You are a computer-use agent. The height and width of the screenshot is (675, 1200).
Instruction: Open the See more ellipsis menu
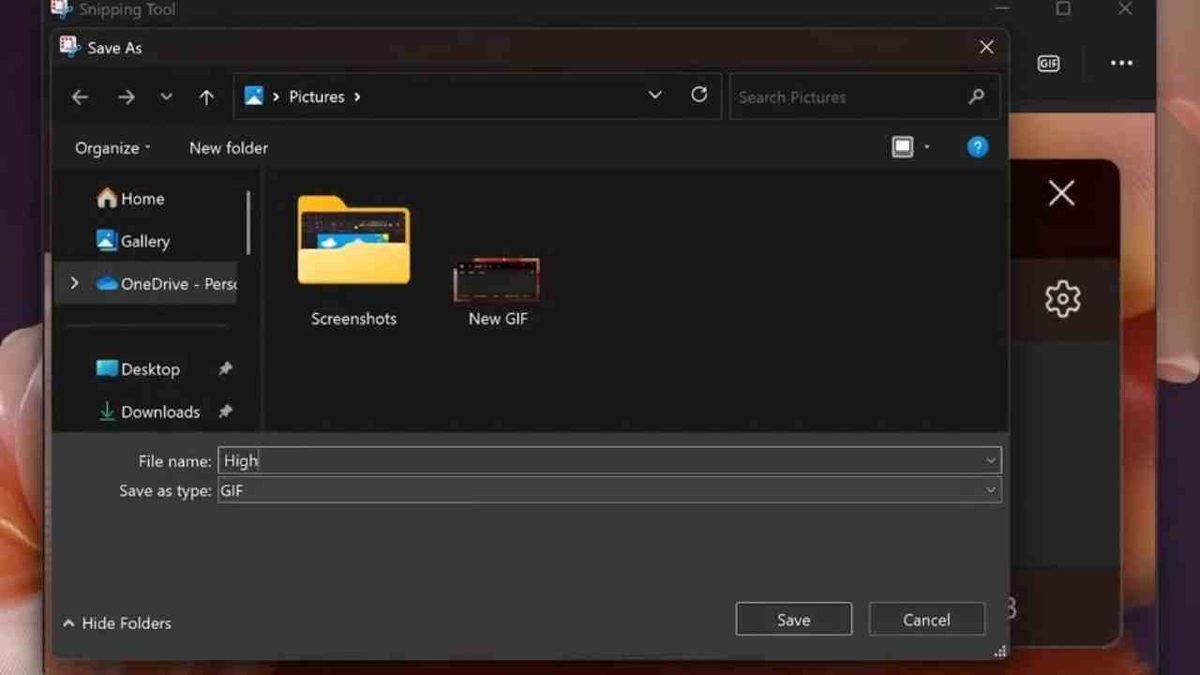(x=1120, y=63)
